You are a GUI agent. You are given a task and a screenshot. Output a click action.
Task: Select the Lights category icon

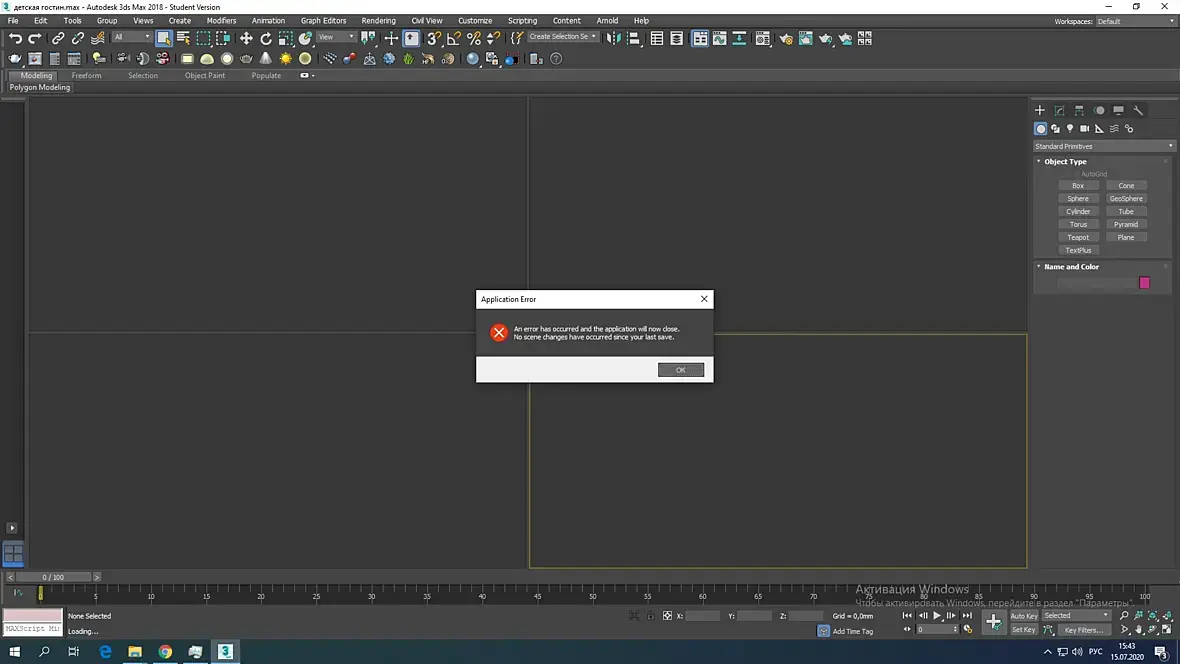(1070, 129)
